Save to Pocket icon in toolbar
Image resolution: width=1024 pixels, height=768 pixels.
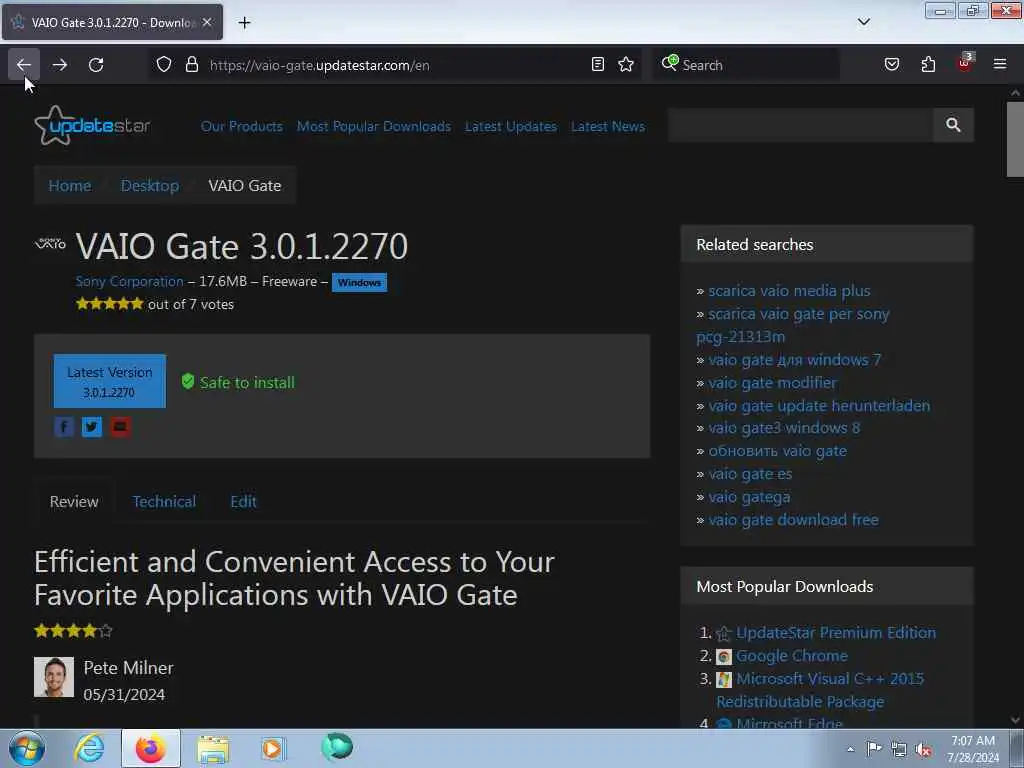coord(892,64)
